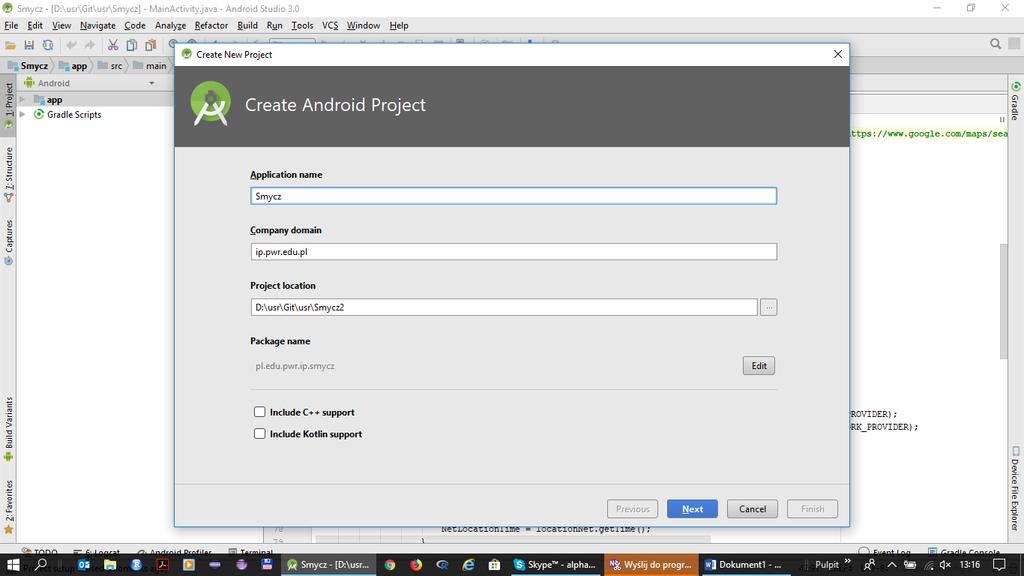Click the Open folder toolbar icon
Image resolution: width=1024 pixels, height=576 pixels.
pos(10,45)
